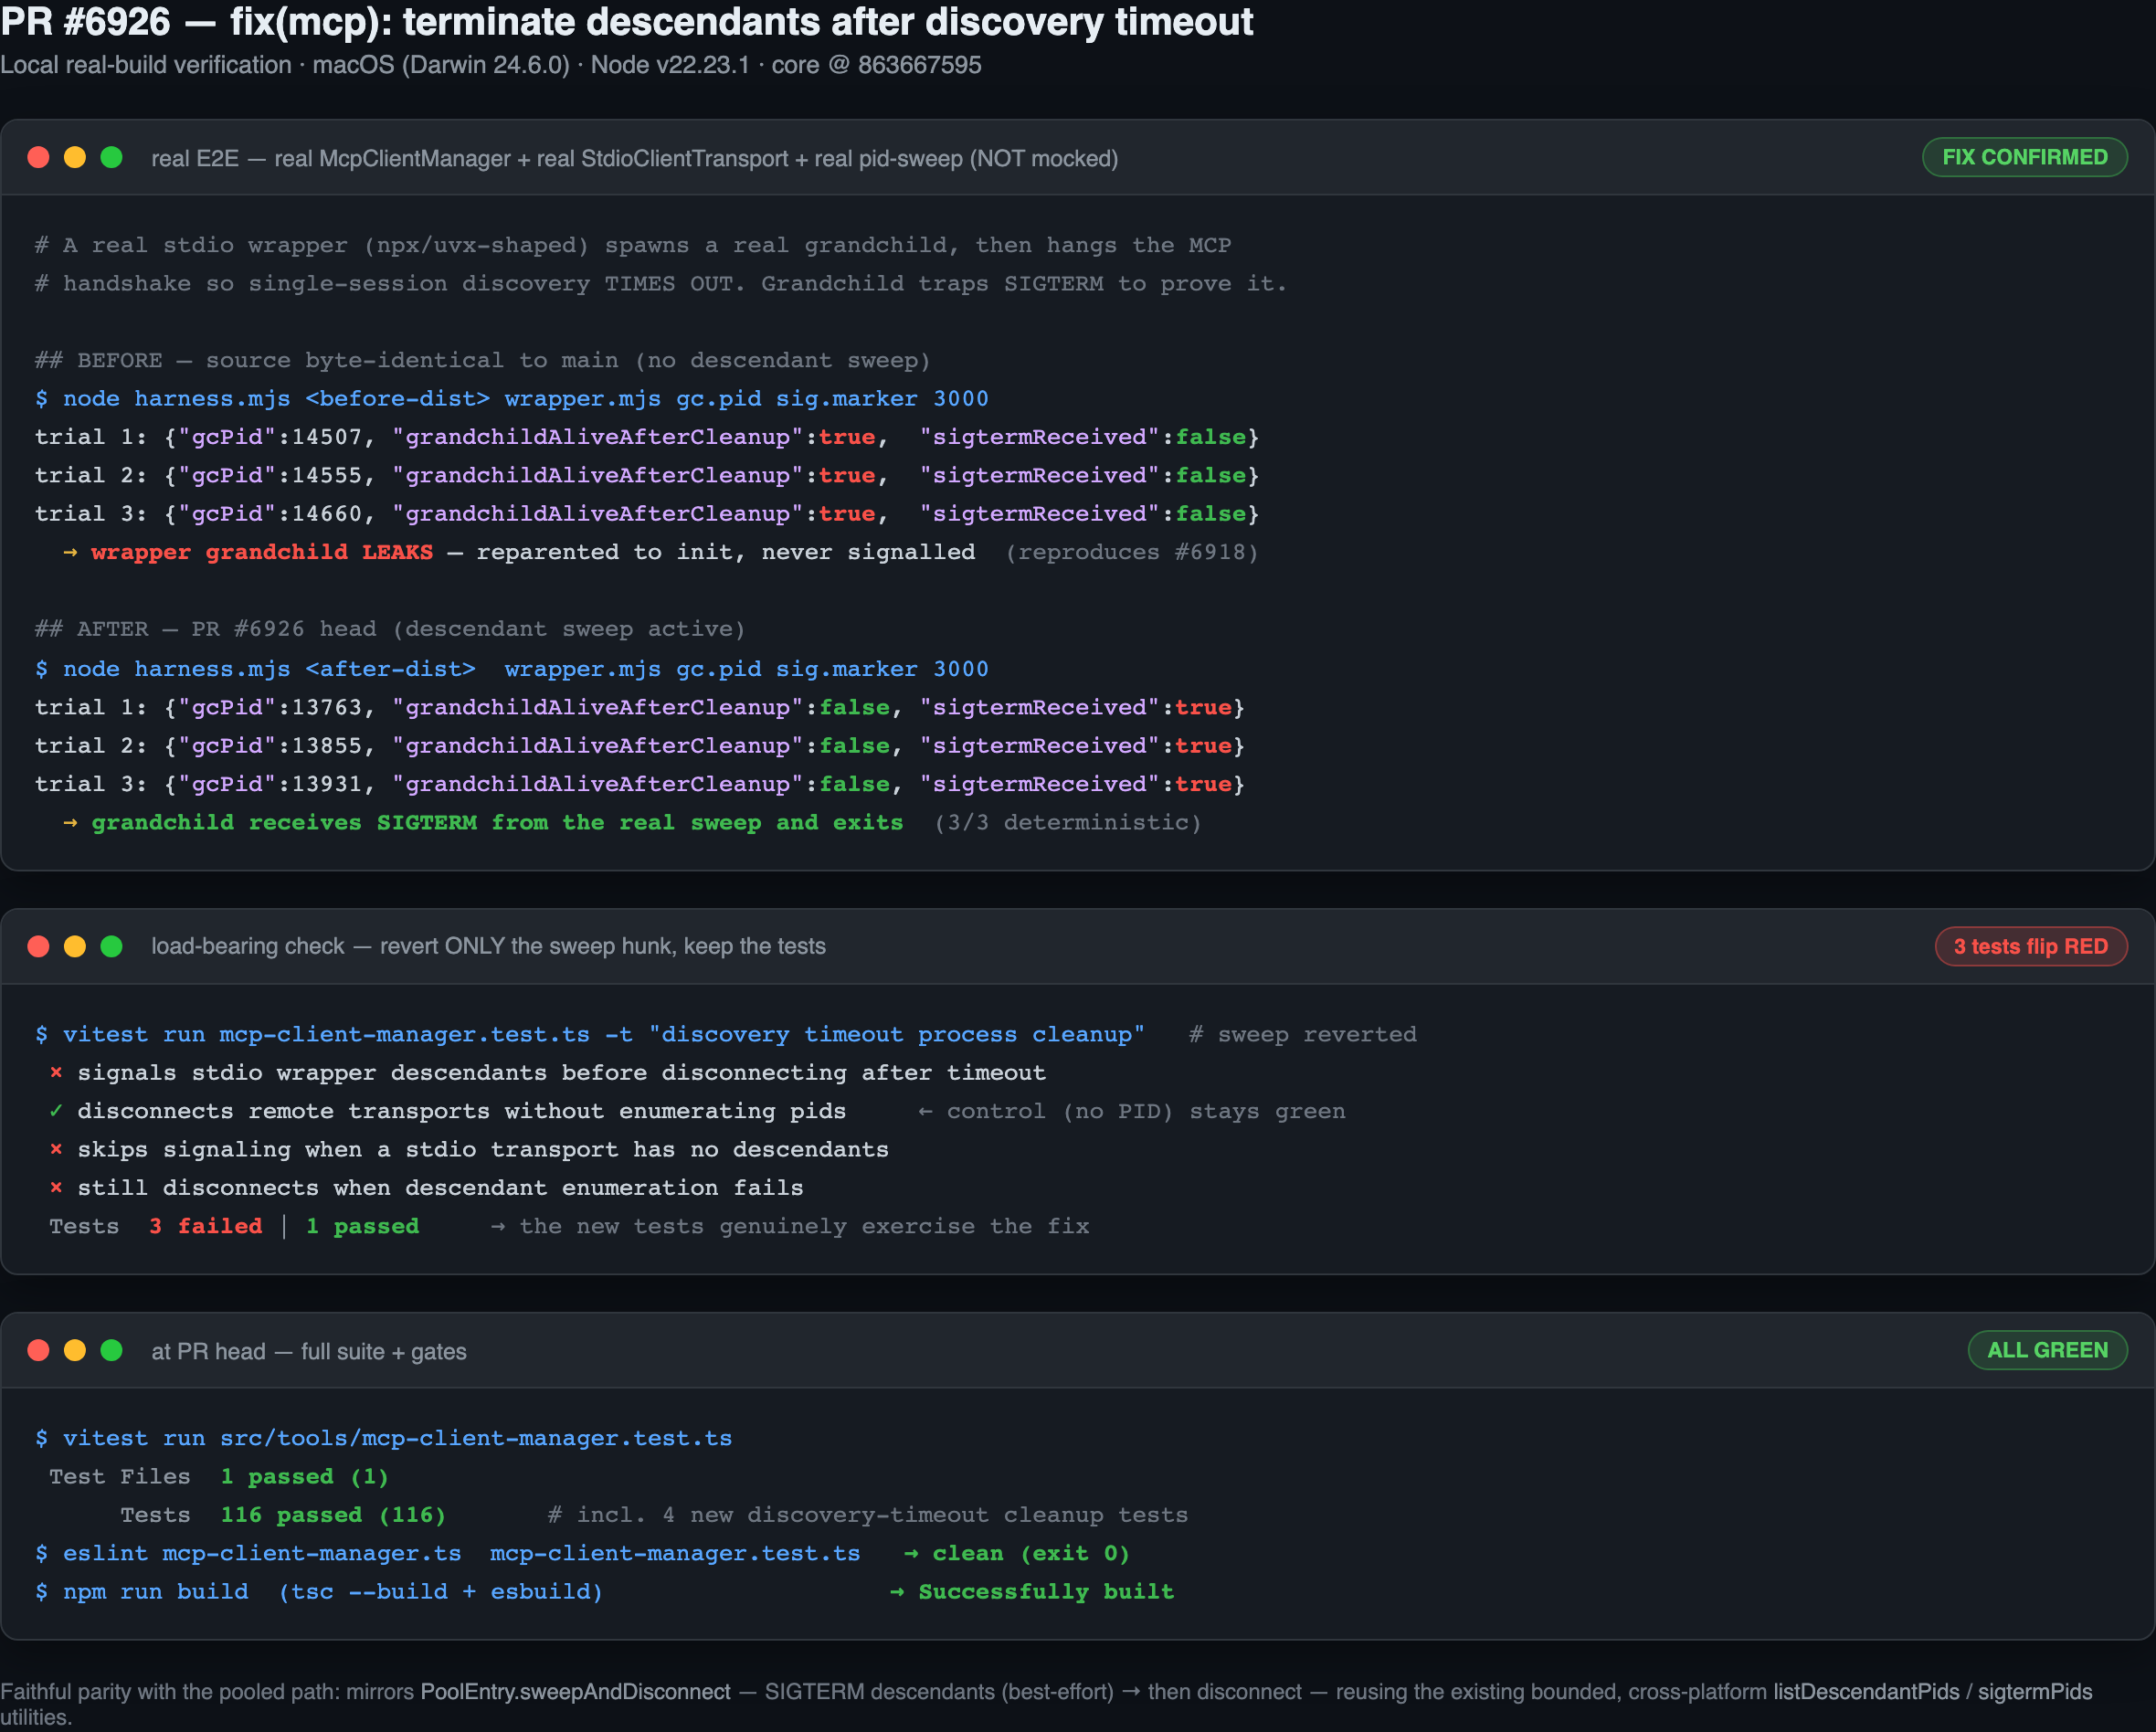Click the '## AFTER — PR #6926 head' comment

point(390,629)
